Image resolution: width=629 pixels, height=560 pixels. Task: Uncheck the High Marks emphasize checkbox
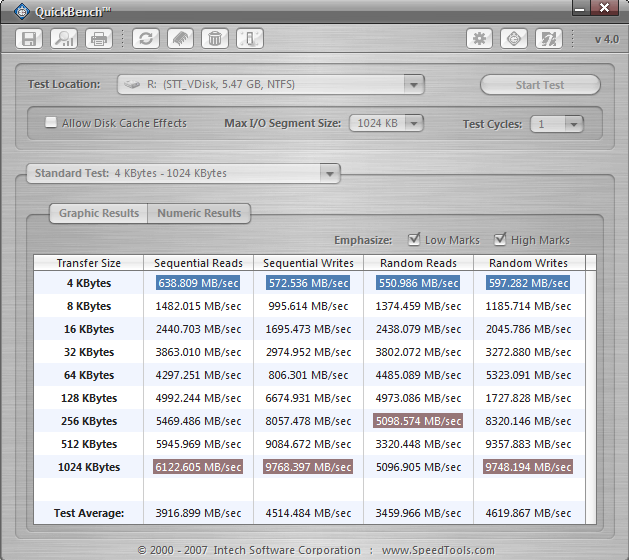pos(500,240)
